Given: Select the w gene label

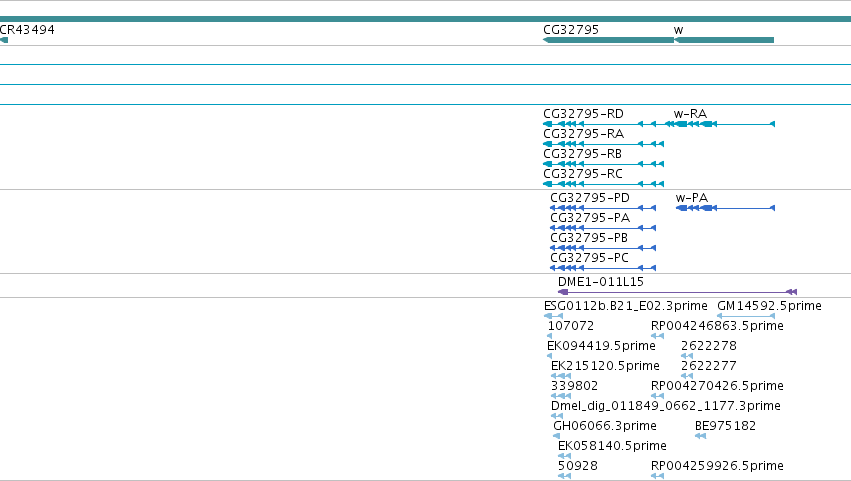Looking at the screenshot, I should 678,30.
